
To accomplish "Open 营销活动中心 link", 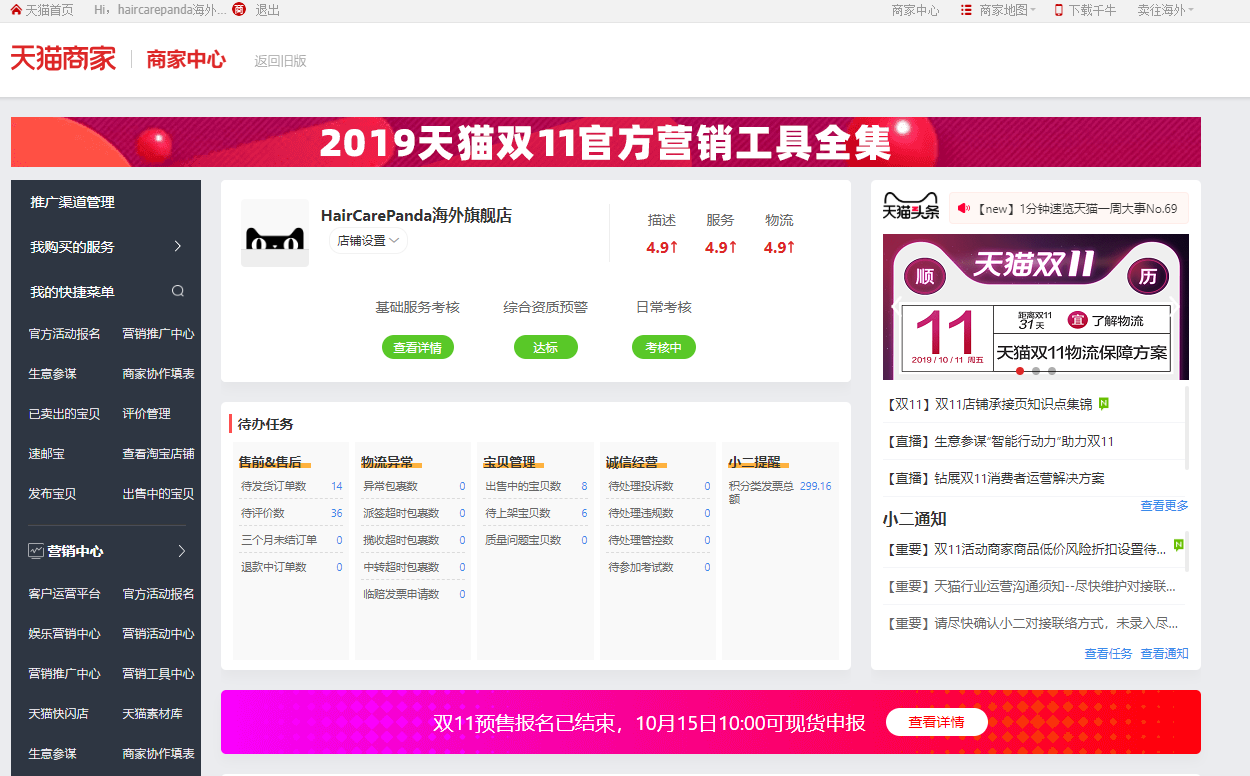I will click(x=159, y=633).
